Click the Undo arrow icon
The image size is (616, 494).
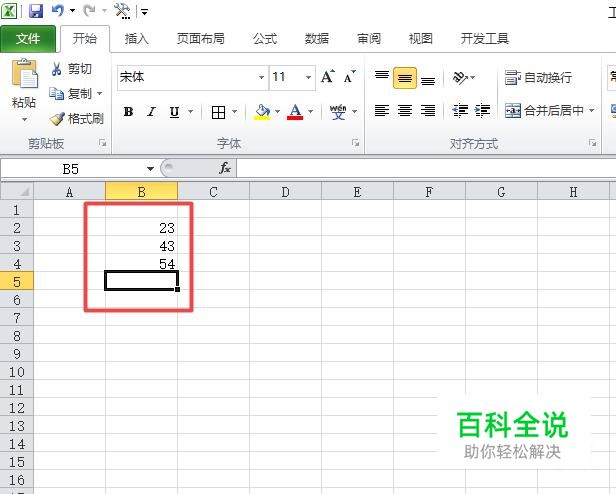pyautogui.click(x=58, y=11)
